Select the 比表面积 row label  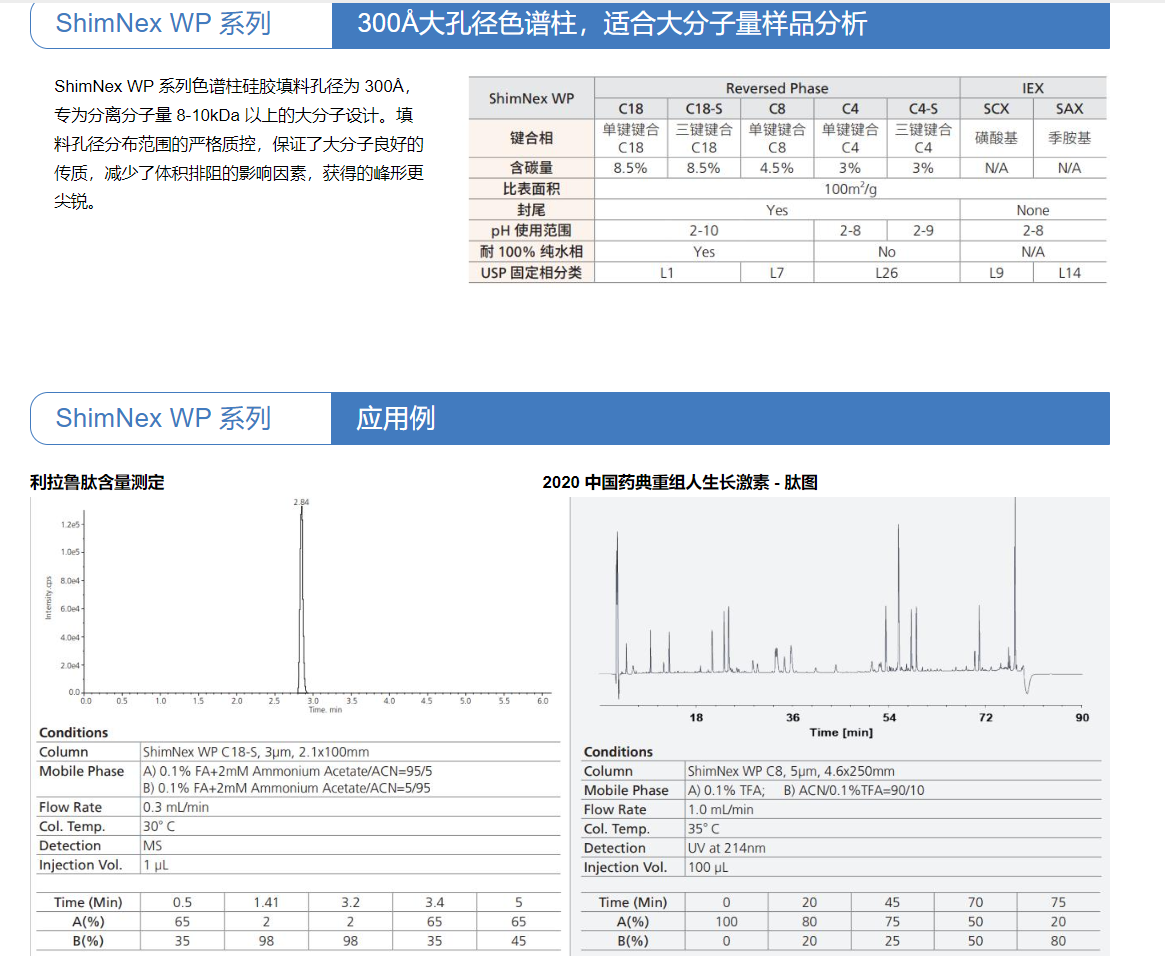[531, 189]
